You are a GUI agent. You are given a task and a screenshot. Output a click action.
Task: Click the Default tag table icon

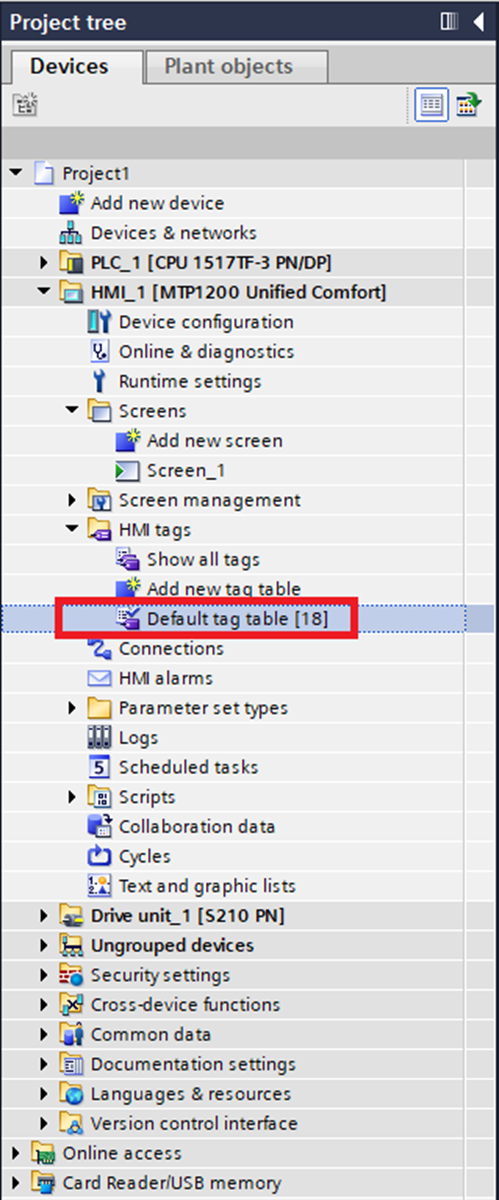click(128, 619)
